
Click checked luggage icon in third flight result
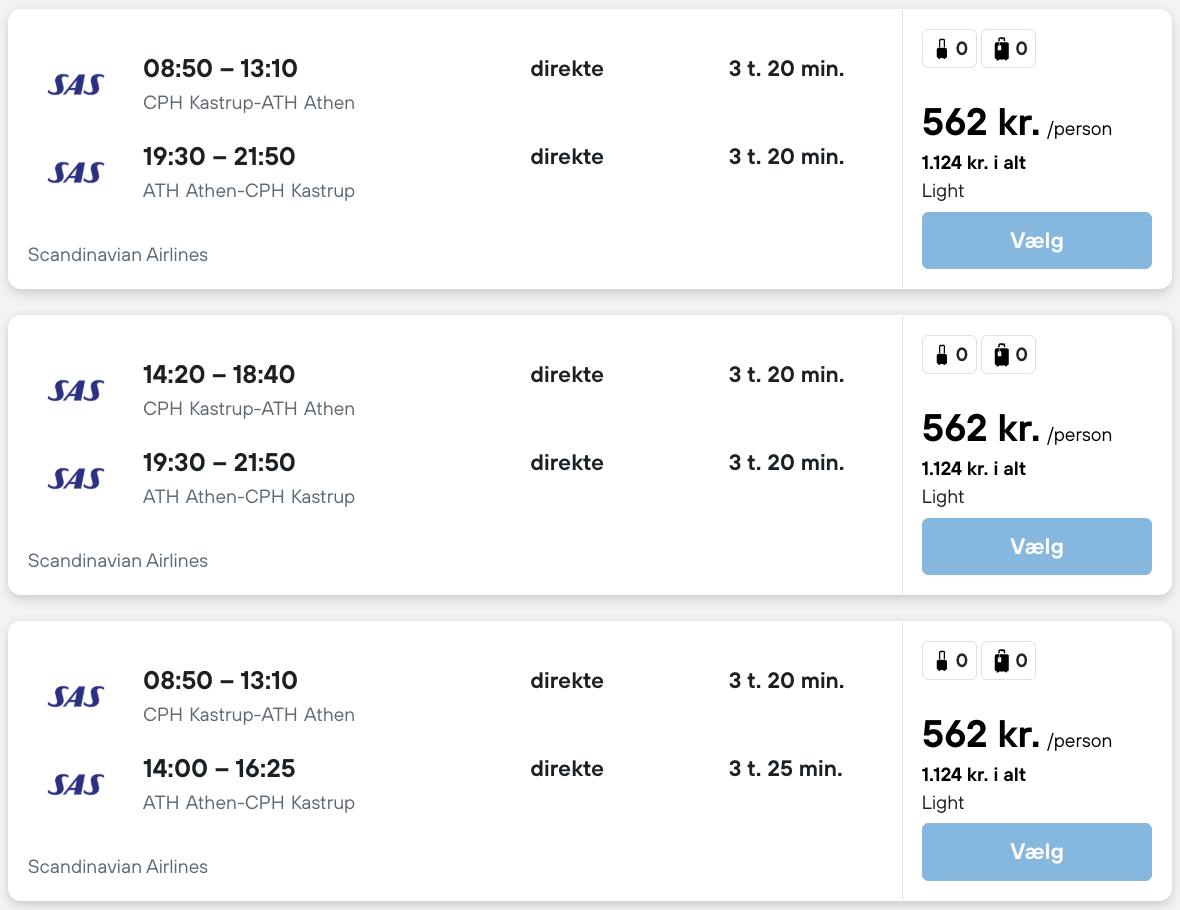[x=1001, y=660]
